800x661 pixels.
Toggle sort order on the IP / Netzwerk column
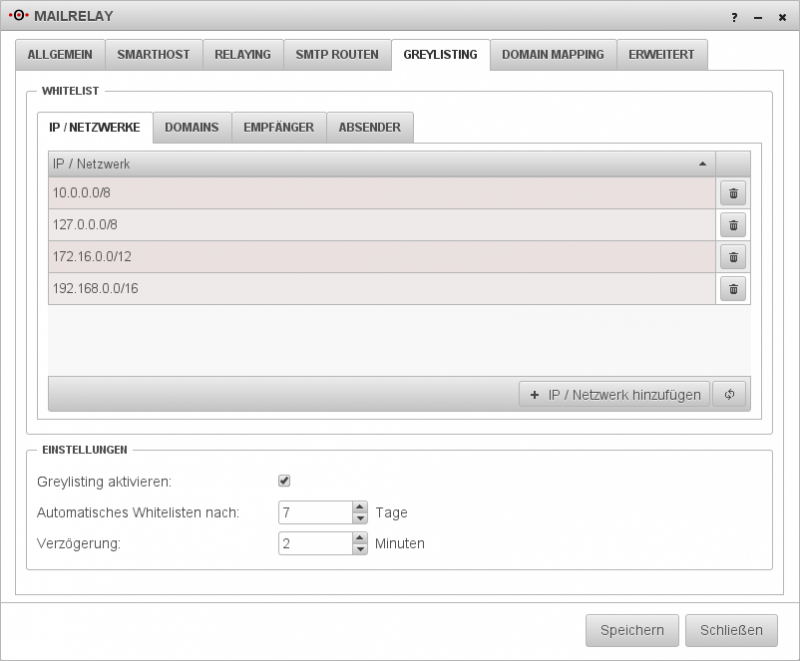380,163
